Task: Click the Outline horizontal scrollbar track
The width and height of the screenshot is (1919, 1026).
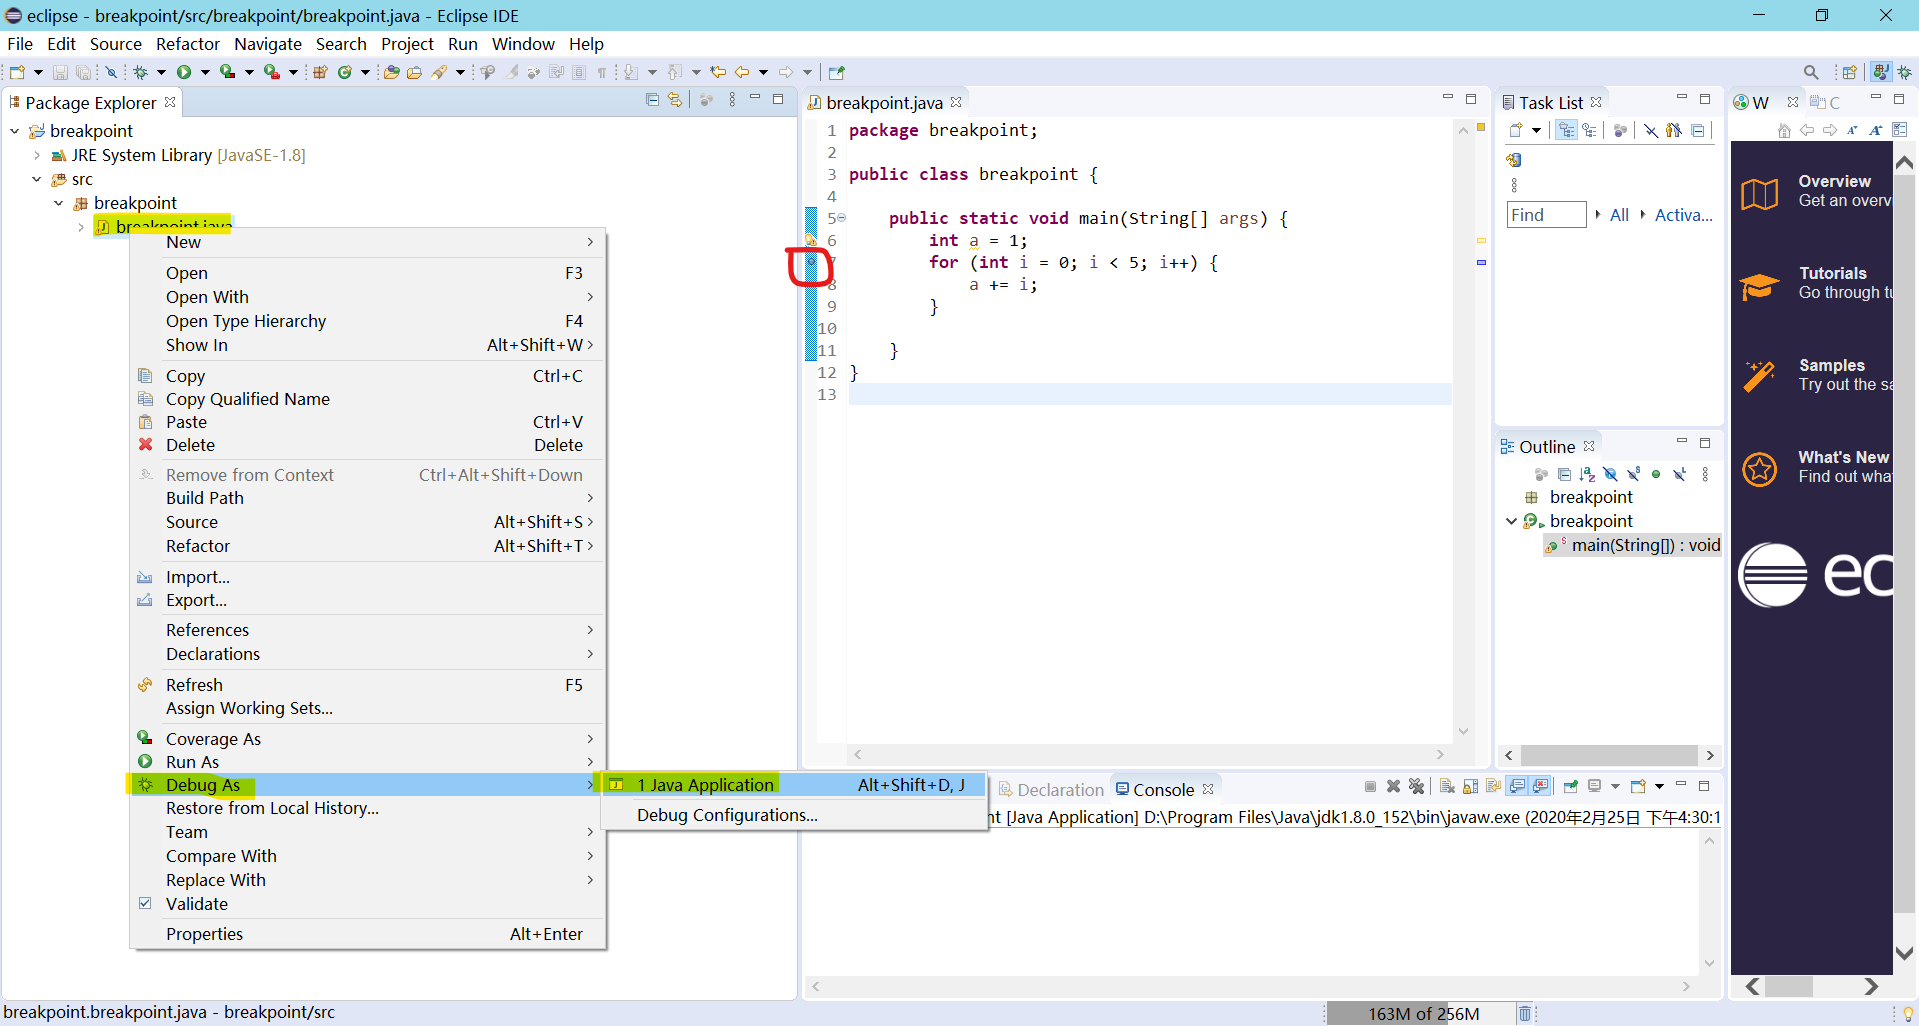Action: [1609, 755]
